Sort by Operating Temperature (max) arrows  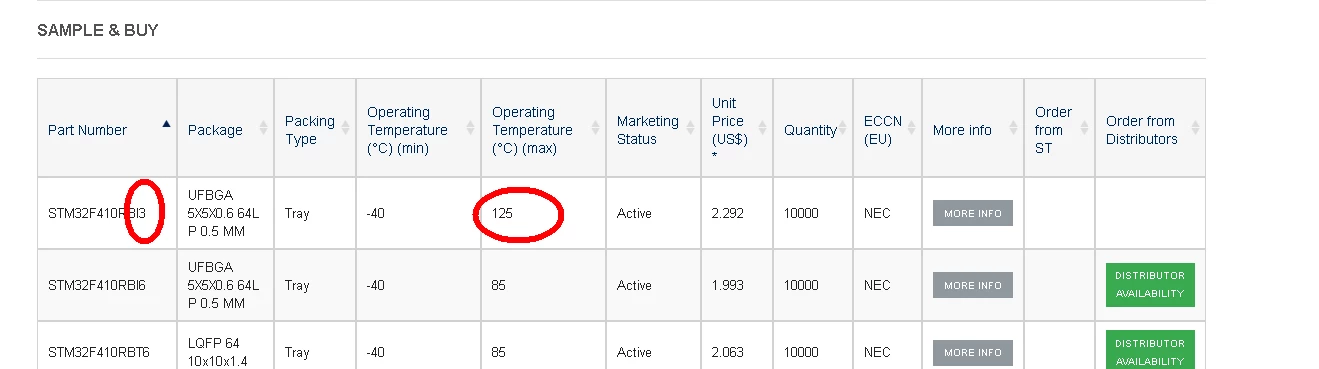point(595,128)
